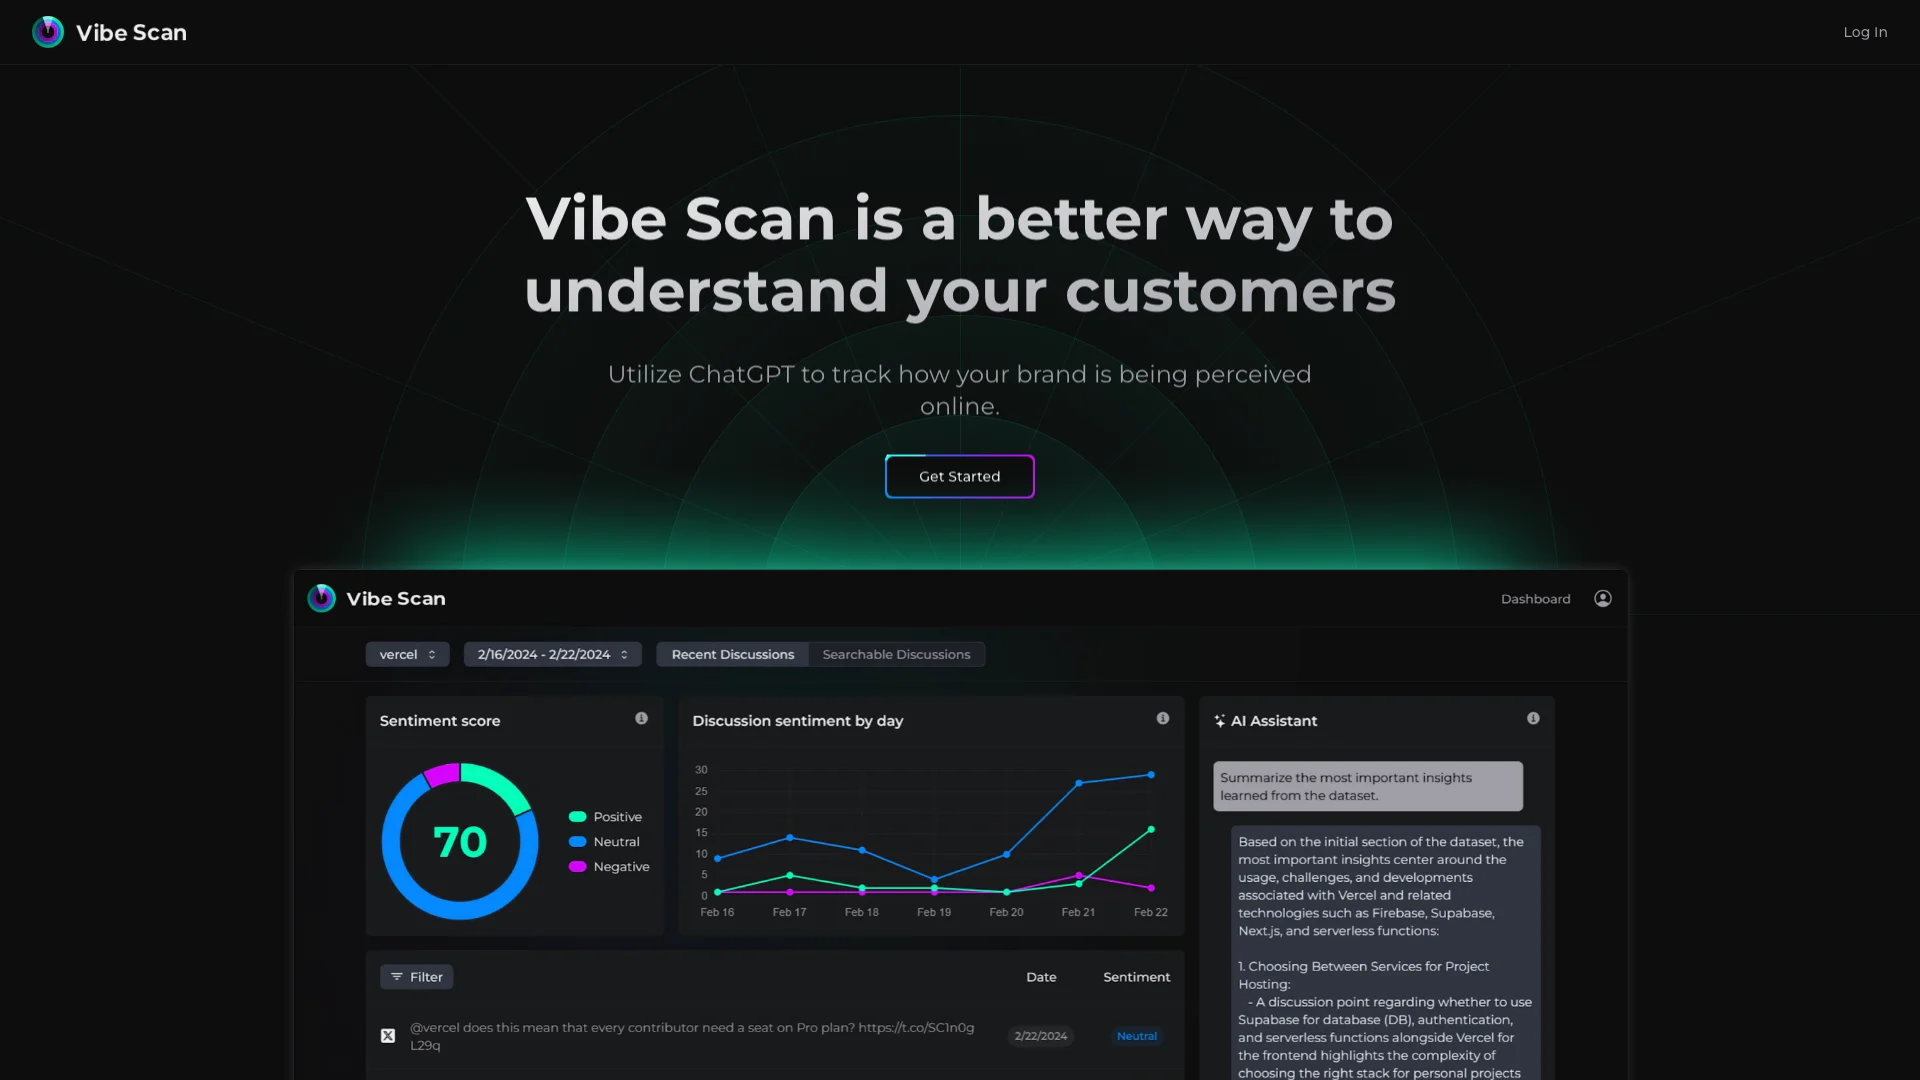Open the Dashboard navigation dropdown
Viewport: 1920px width, 1080px height.
point(1535,599)
